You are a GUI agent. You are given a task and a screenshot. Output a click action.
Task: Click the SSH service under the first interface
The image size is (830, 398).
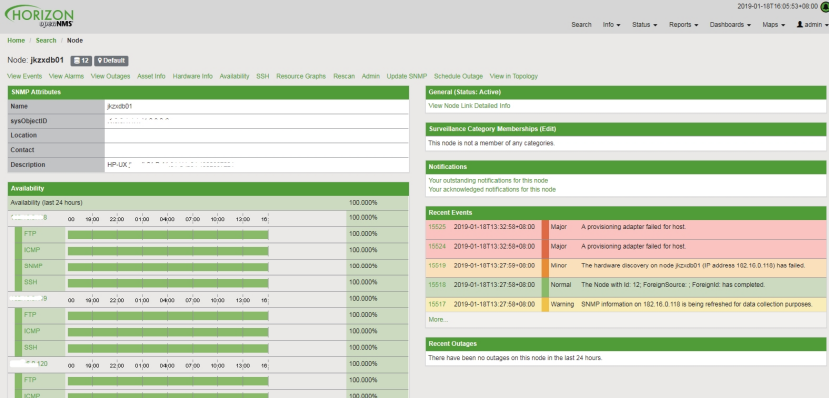(x=31, y=283)
